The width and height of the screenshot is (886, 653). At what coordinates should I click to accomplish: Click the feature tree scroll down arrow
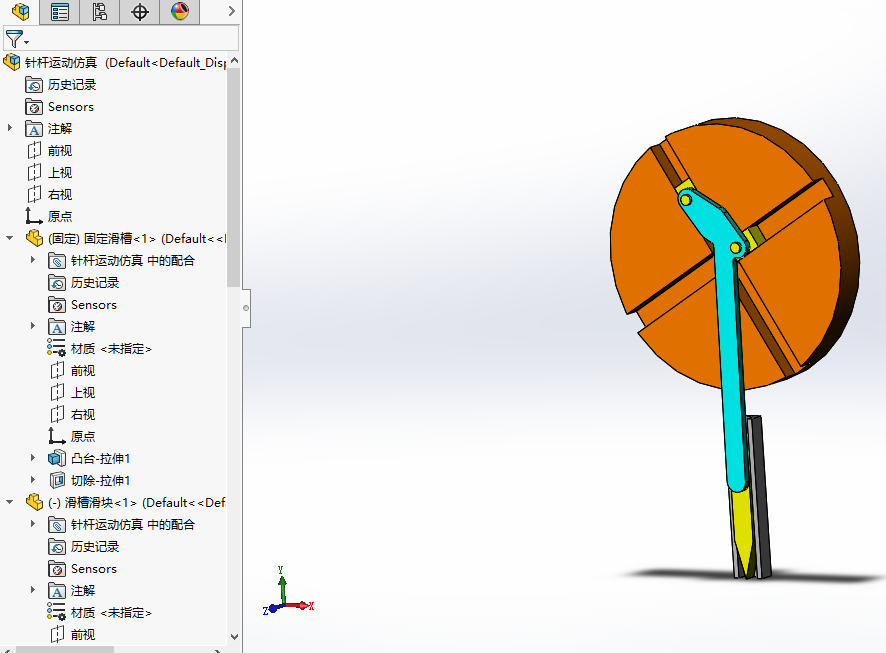click(x=234, y=637)
